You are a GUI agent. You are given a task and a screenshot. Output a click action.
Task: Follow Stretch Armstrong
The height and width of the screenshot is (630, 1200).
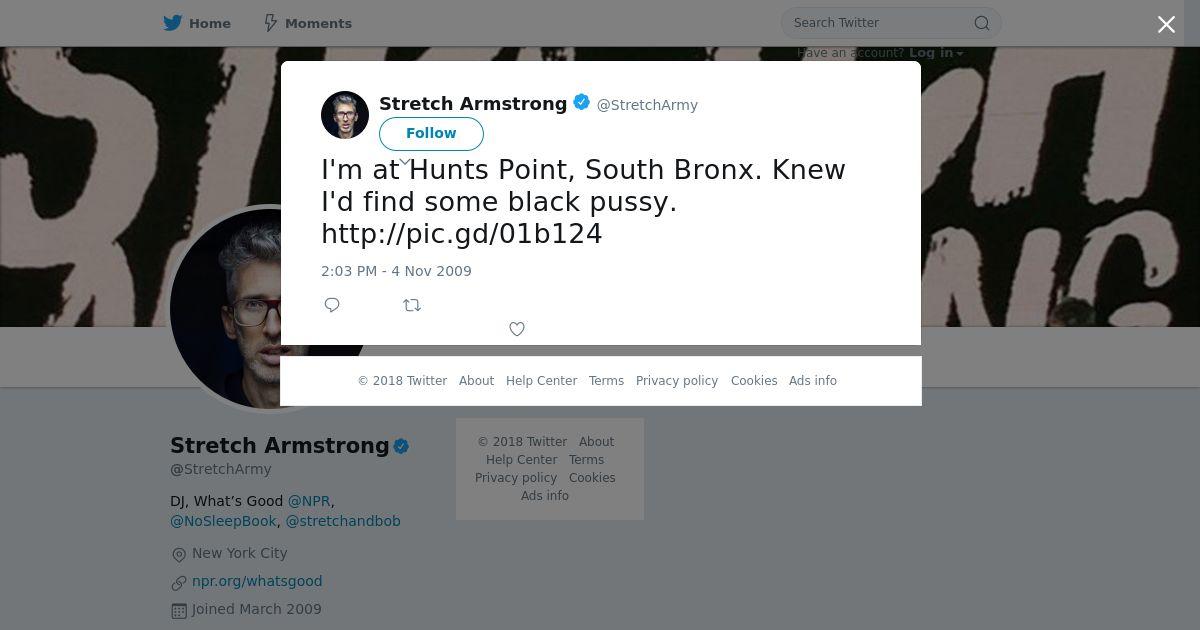coord(431,133)
